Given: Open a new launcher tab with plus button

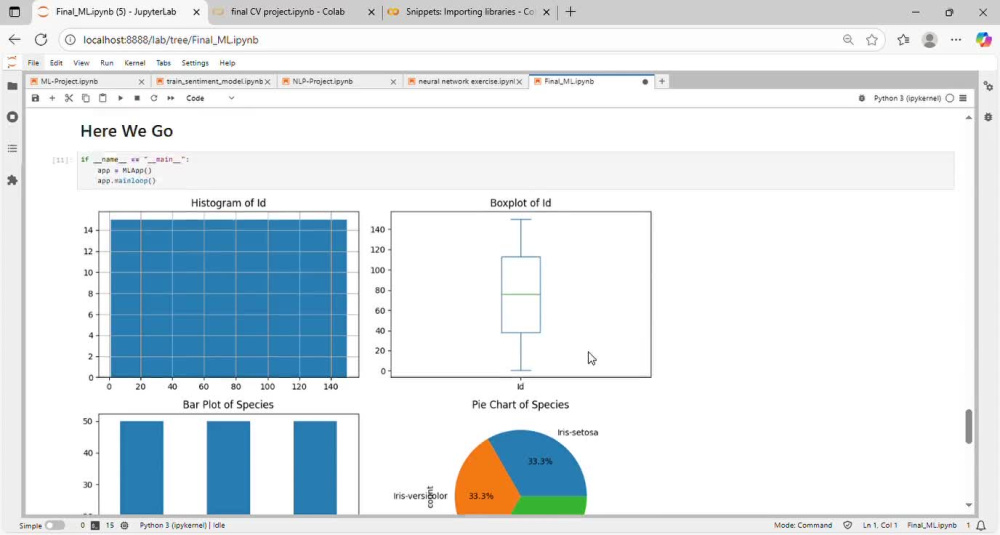Looking at the screenshot, I should [662, 82].
